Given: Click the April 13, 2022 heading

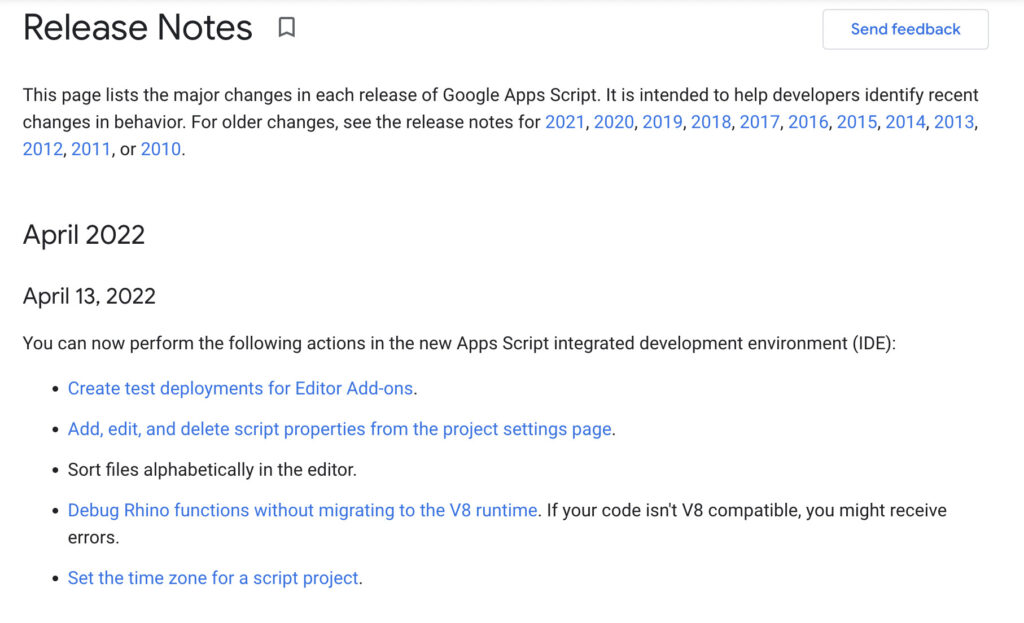Looking at the screenshot, I should tap(89, 296).
